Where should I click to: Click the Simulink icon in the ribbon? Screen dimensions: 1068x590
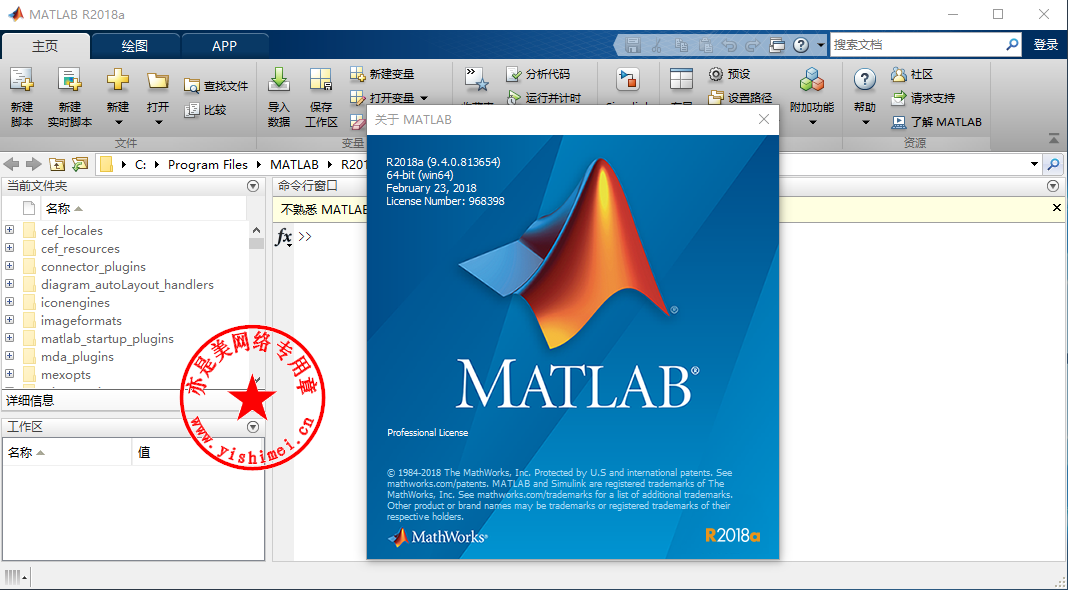point(627,80)
